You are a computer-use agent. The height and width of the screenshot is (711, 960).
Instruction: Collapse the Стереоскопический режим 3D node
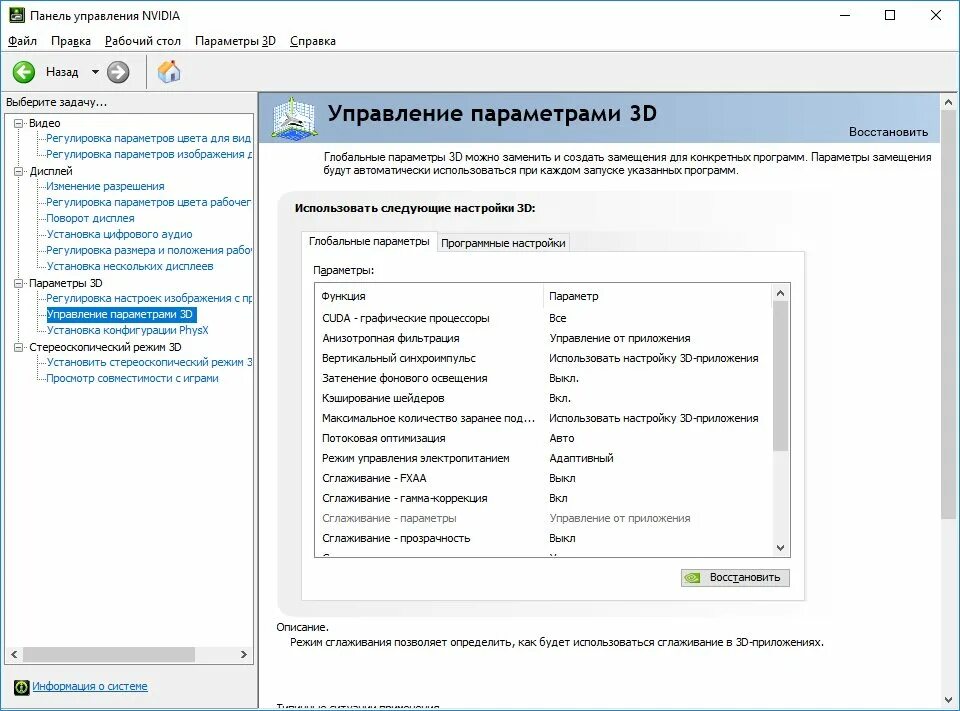18,347
